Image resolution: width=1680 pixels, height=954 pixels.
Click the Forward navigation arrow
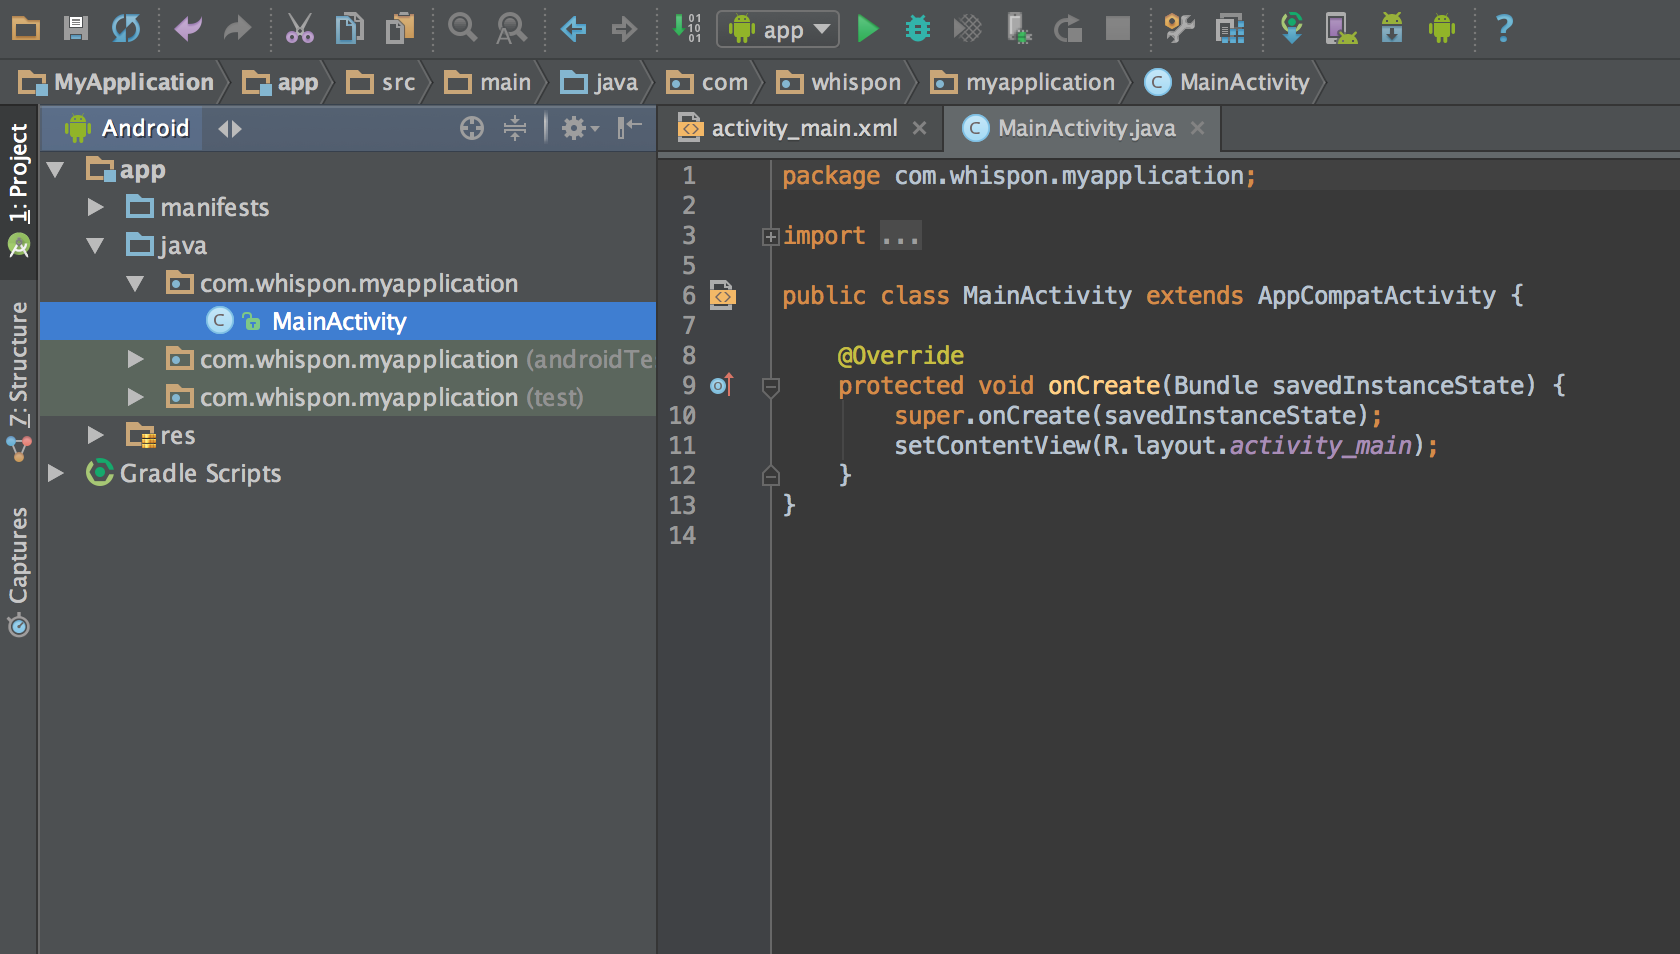click(x=624, y=29)
